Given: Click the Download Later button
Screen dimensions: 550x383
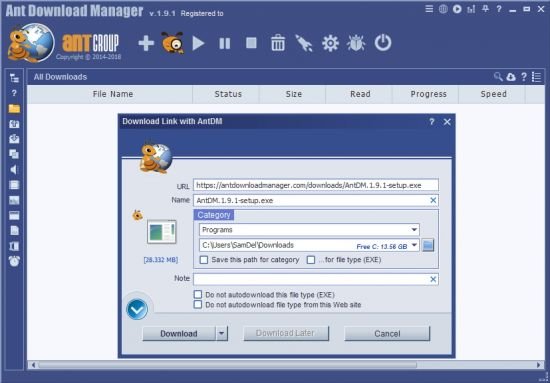Looking at the screenshot, I should click(x=286, y=333).
